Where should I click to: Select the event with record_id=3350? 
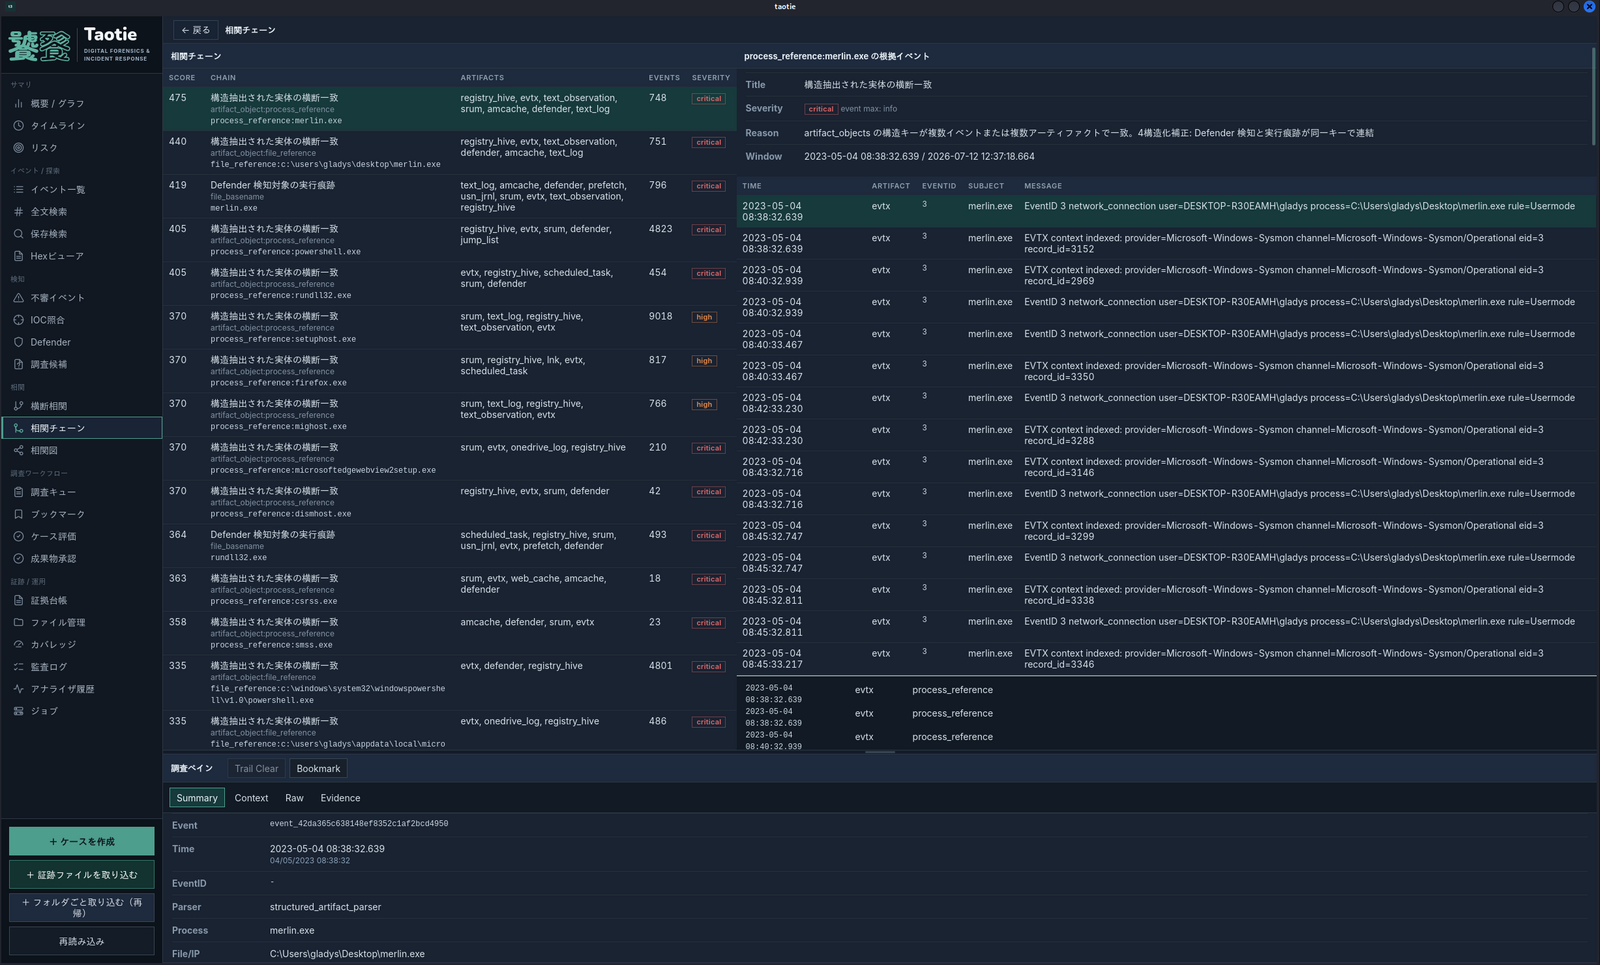pos(1167,371)
